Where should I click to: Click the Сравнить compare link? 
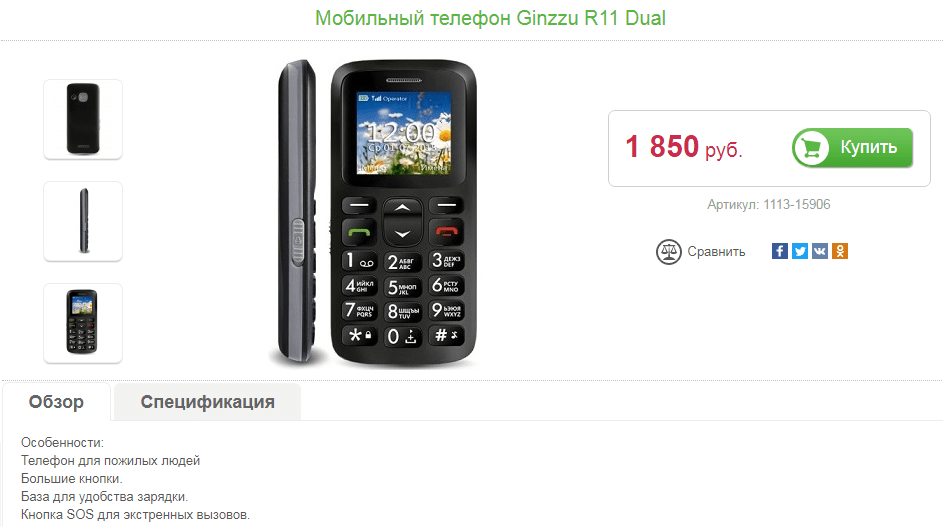(716, 252)
